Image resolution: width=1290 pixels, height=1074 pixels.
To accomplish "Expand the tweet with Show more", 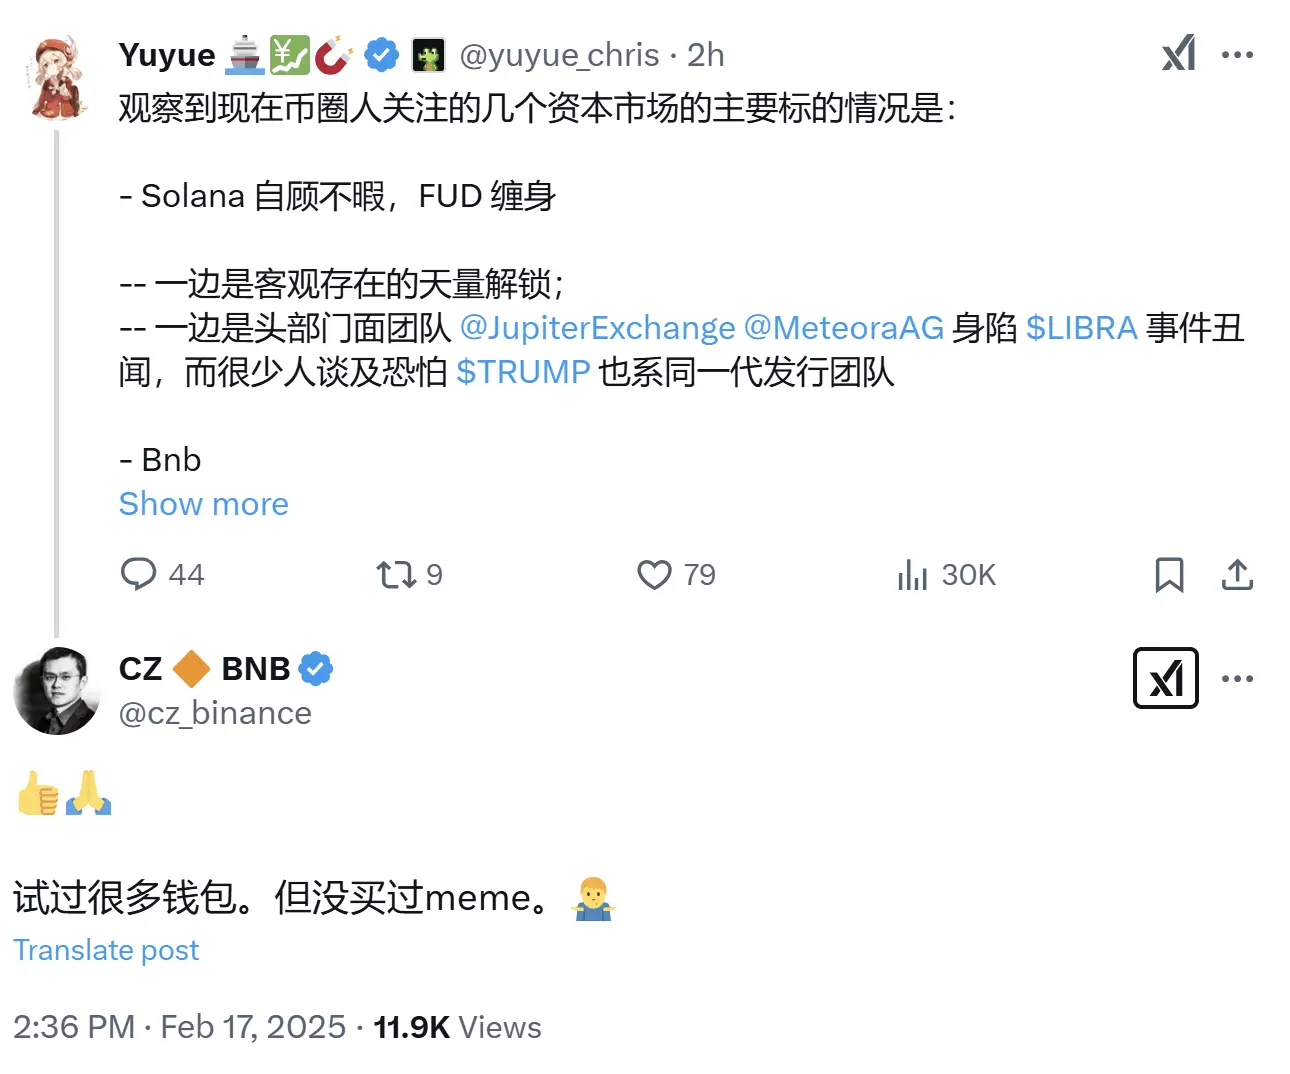I will [203, 504].
